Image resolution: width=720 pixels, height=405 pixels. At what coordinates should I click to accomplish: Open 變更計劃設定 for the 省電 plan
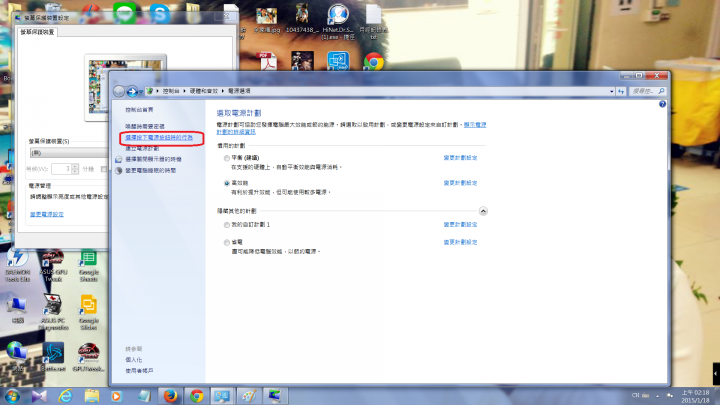pyautogui.click(x=460, y=242)
